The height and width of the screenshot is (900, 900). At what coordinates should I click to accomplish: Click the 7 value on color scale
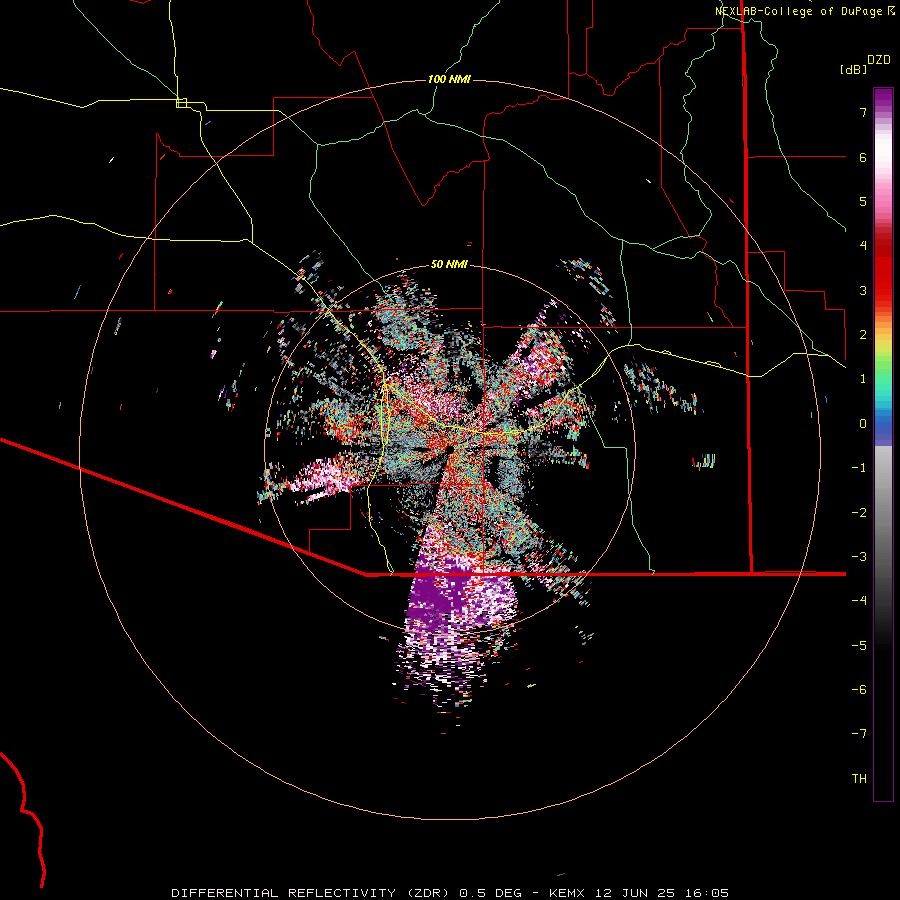(863, 112)
